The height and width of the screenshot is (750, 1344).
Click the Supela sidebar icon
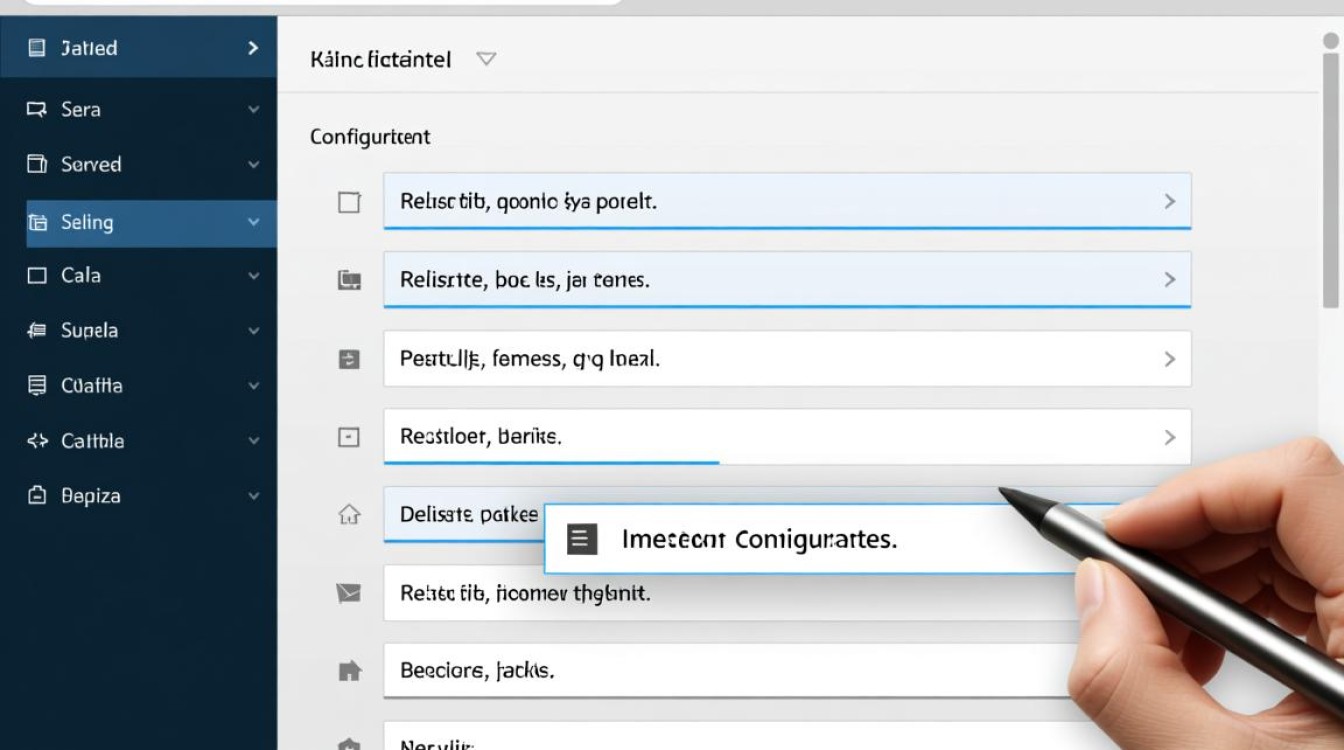(37, 331)
